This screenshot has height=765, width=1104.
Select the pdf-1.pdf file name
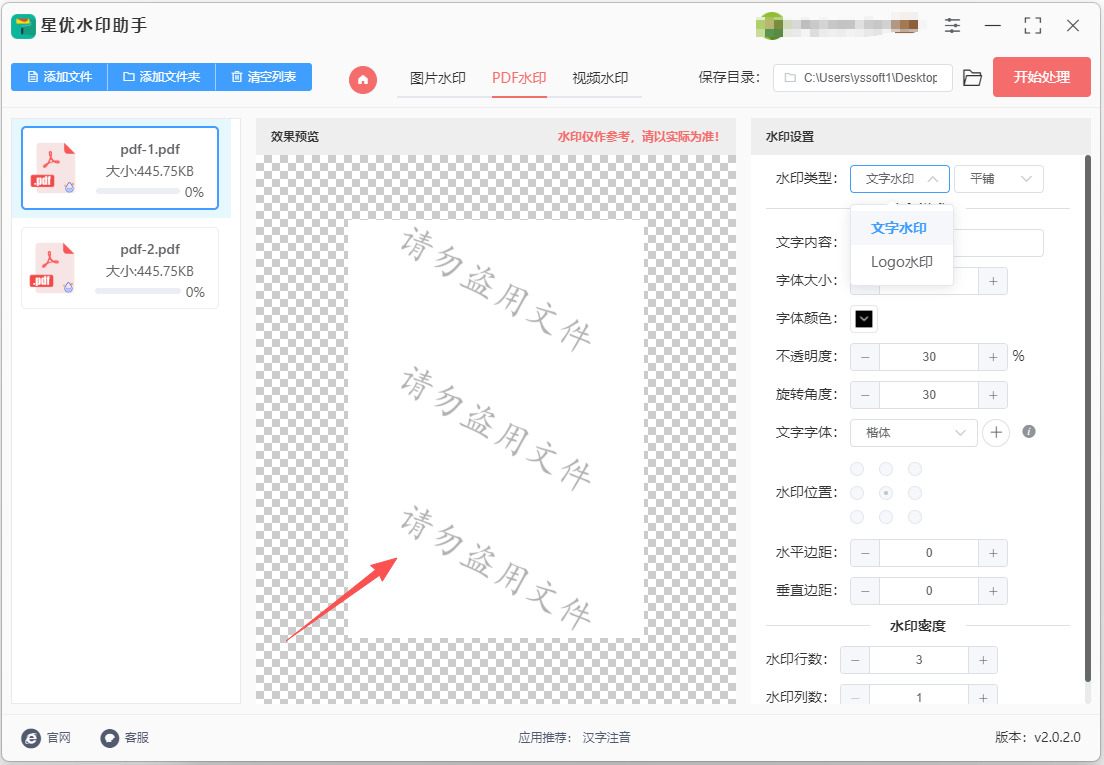(150, 149)
